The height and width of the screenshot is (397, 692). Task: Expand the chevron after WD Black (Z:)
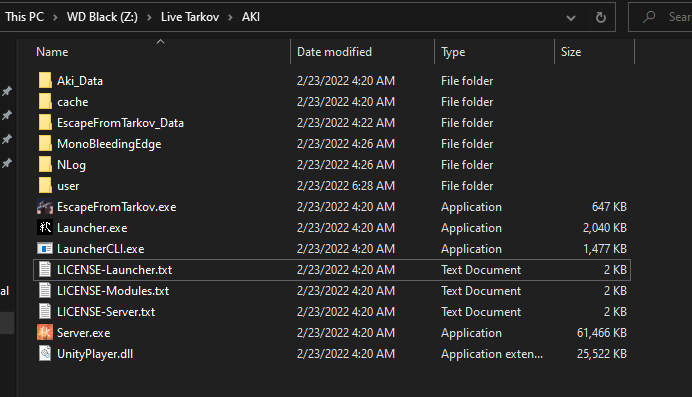[149, 18]
